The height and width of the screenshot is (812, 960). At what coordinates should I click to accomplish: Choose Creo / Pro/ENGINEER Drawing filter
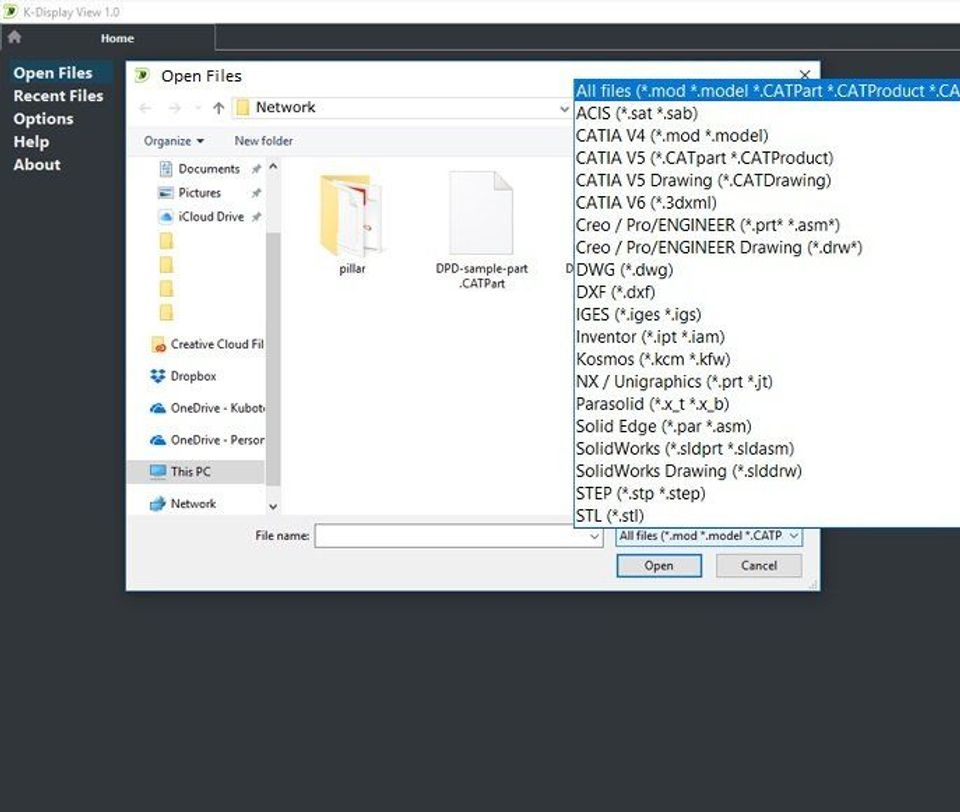click(767, 247)
